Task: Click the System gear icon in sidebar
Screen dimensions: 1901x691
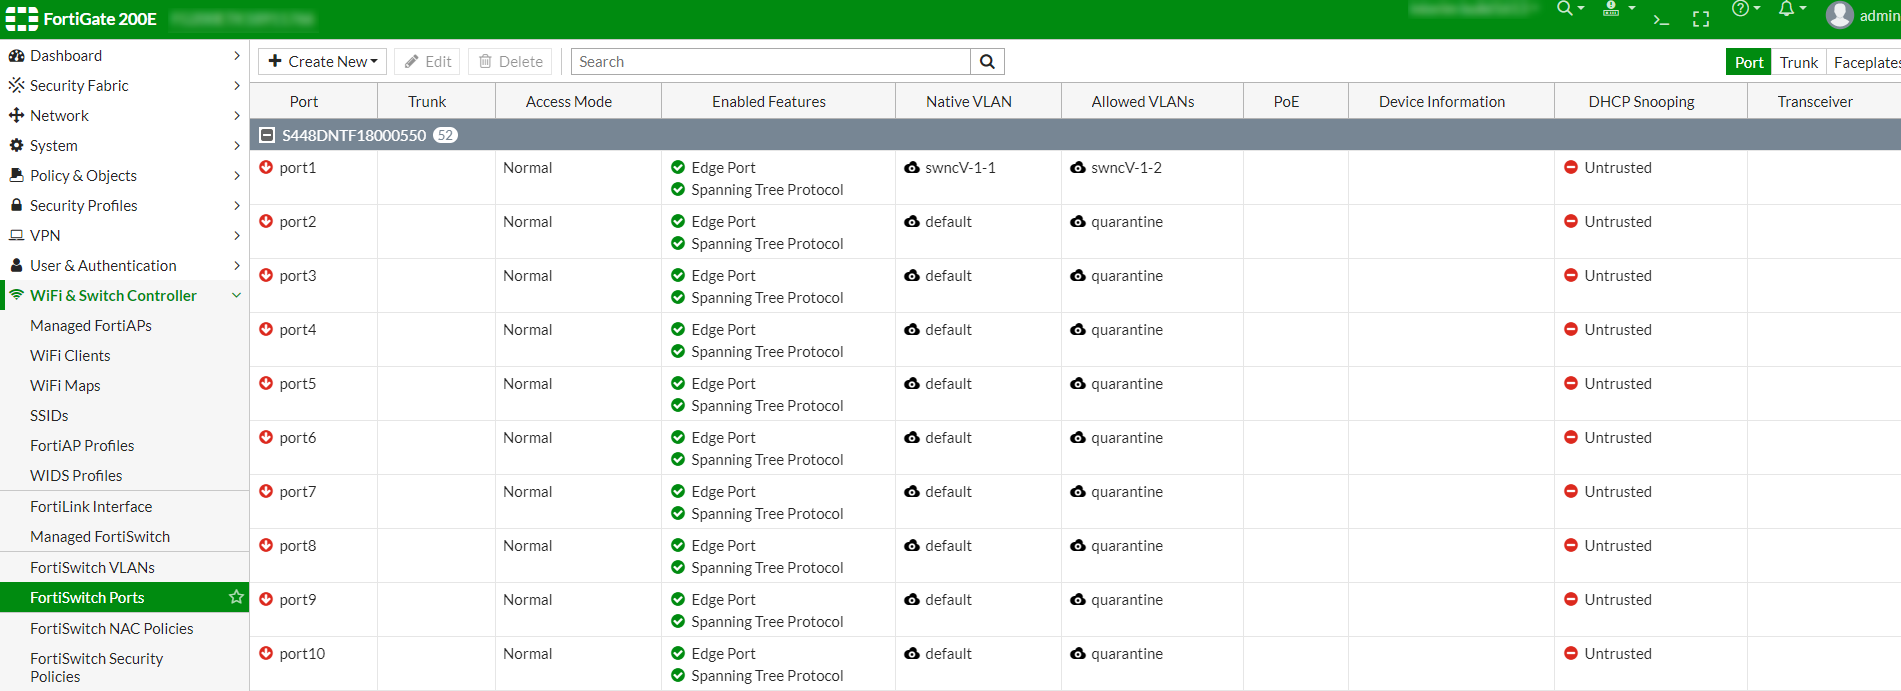Action: 16,146
